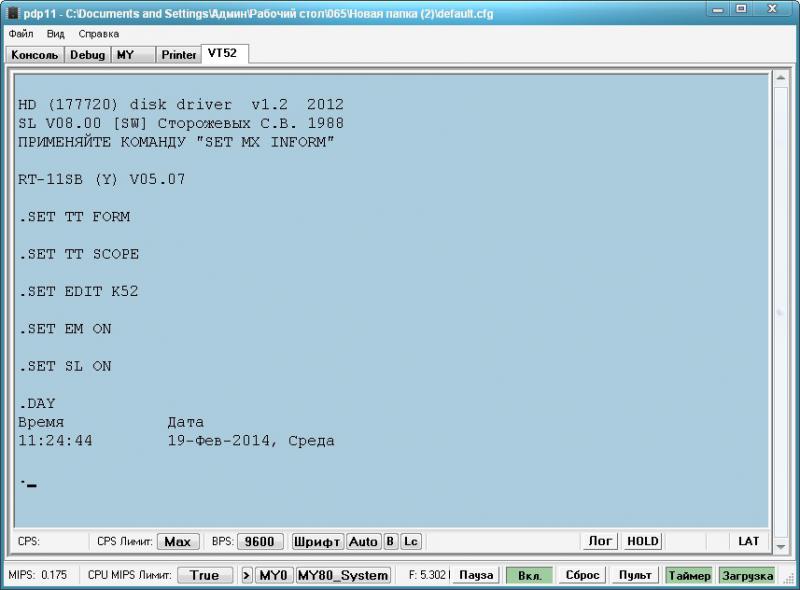Open the BPS '9600' rate selector
The height and width of the screenshot is (590, 800).
click(260, 541)
